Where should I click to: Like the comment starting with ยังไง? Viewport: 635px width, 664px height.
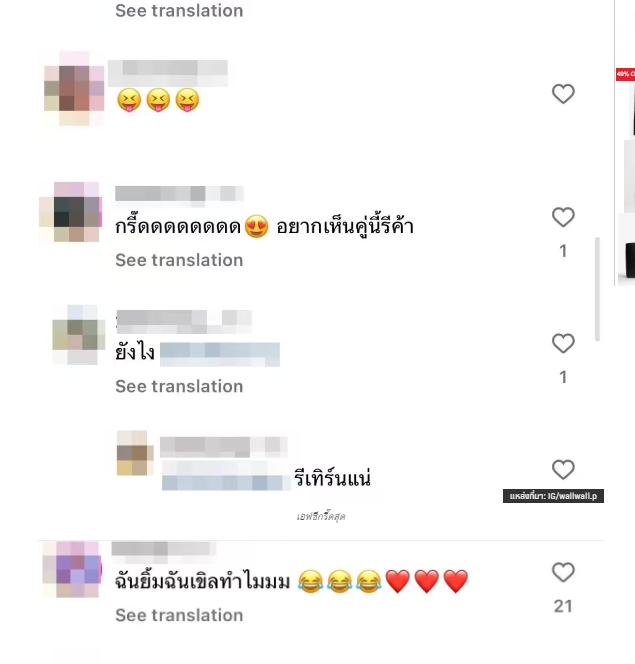pyautogui.click(x=563, y=343)
